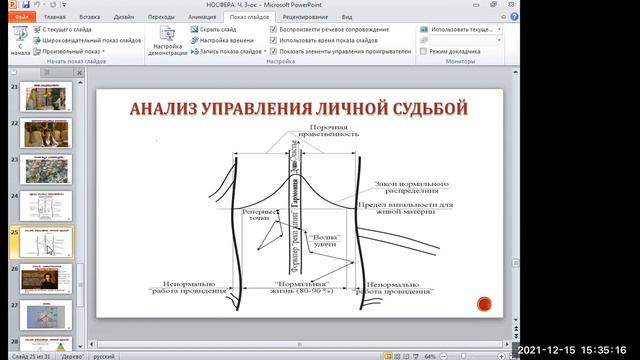
Task: Switch to 'Переходы' tab
Action: [161, 17]
